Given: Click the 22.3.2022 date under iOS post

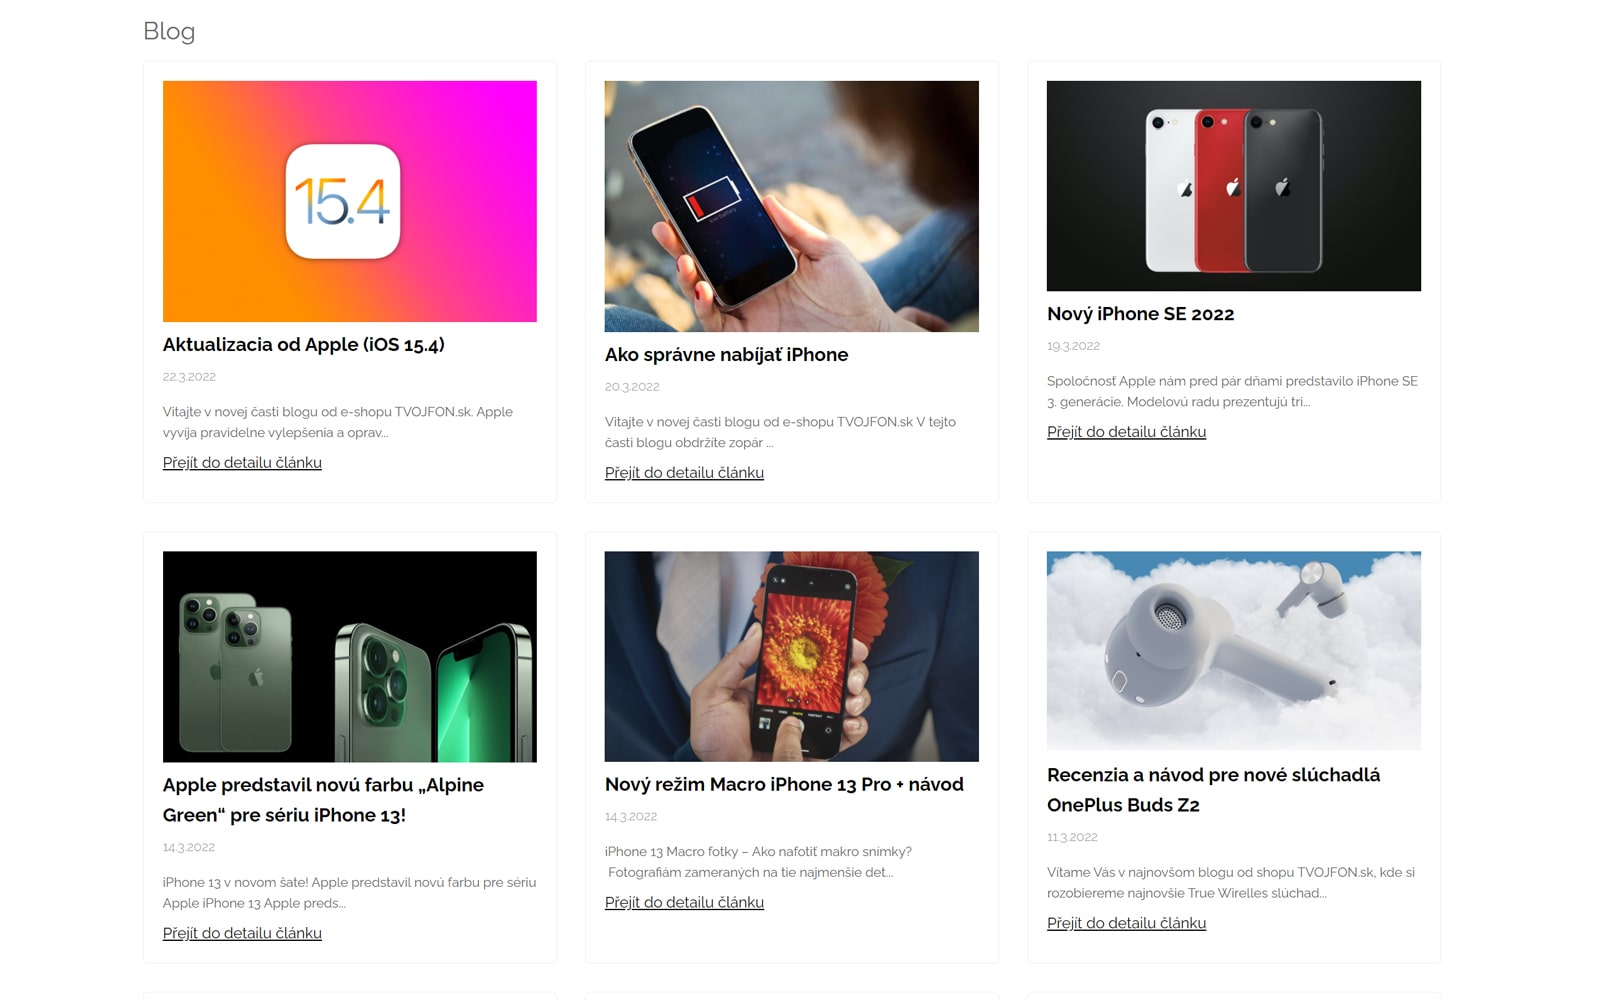Looking at the screenshot, I should 189,377.
